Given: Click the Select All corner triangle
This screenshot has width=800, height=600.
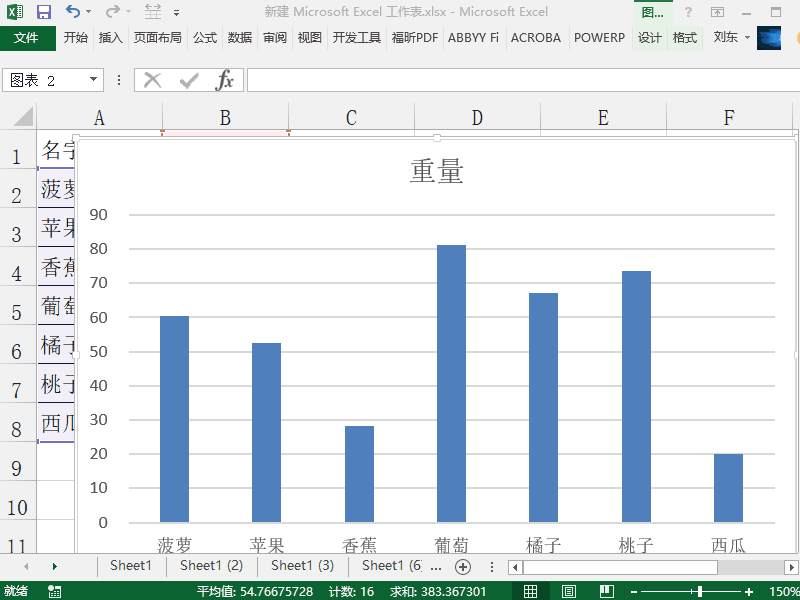Looking at the screenshot, I should (x=20, y=117).
